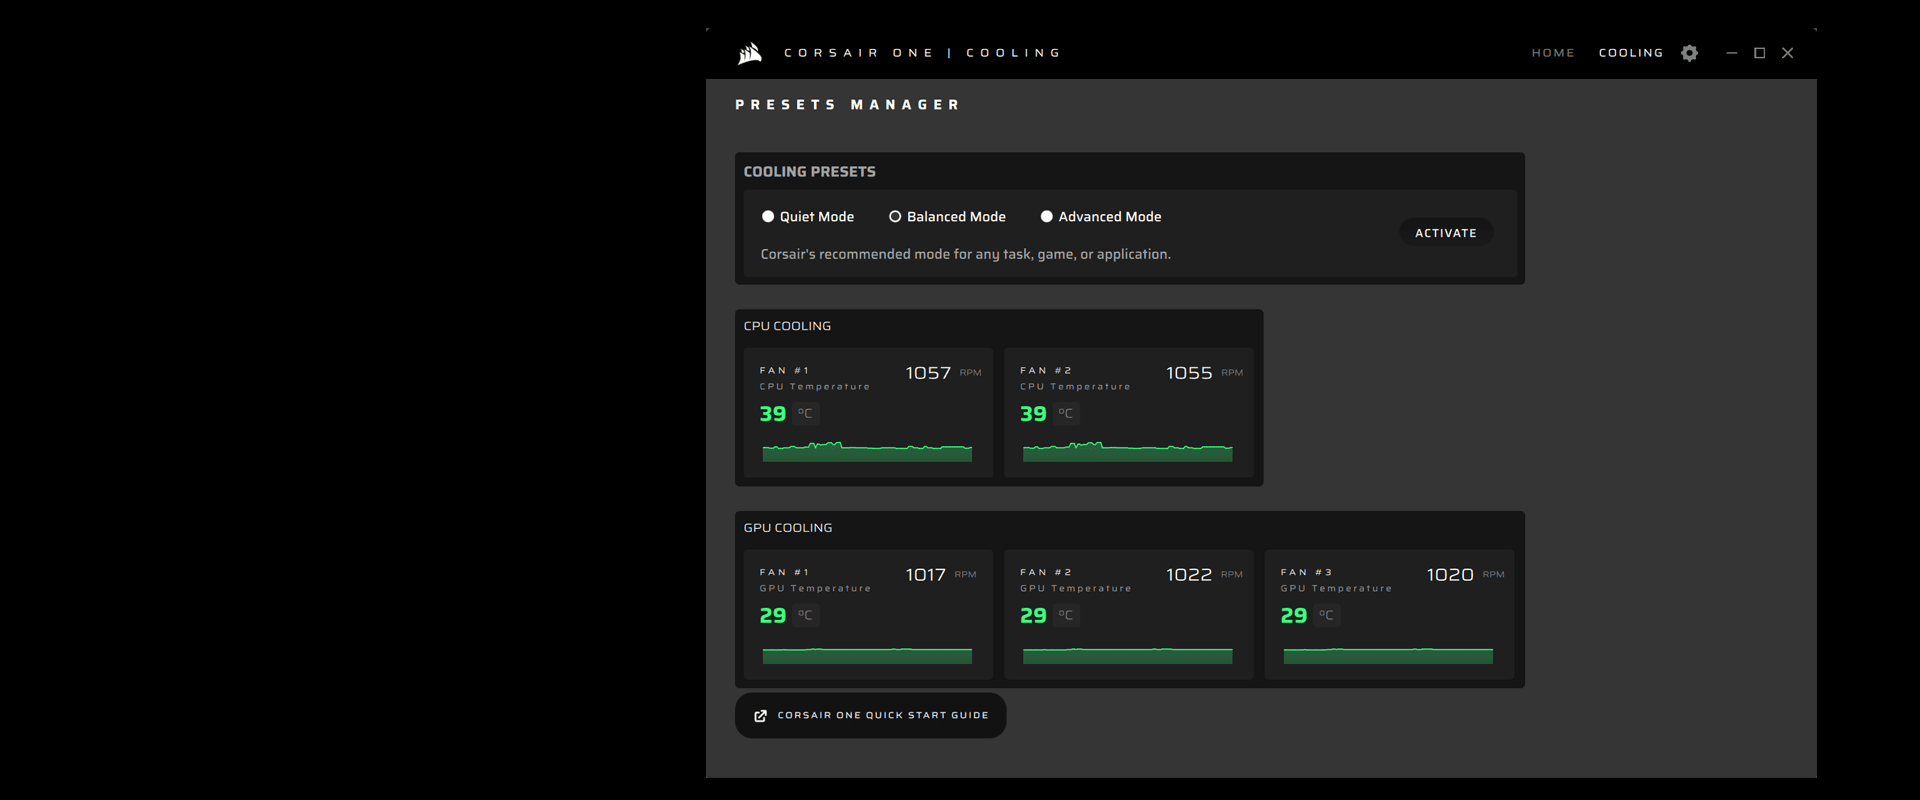1920x800 pixels.
Task: Click the Corsair sails logo icon
Action: click(750, 53)
